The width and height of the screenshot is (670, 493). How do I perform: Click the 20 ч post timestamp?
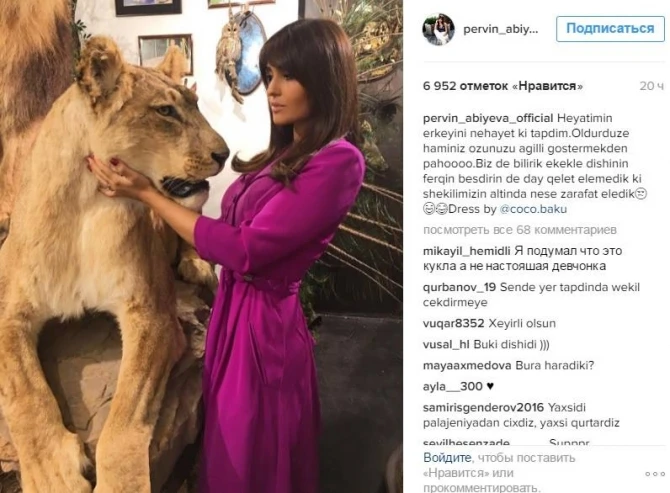click(x=652, y=86)
